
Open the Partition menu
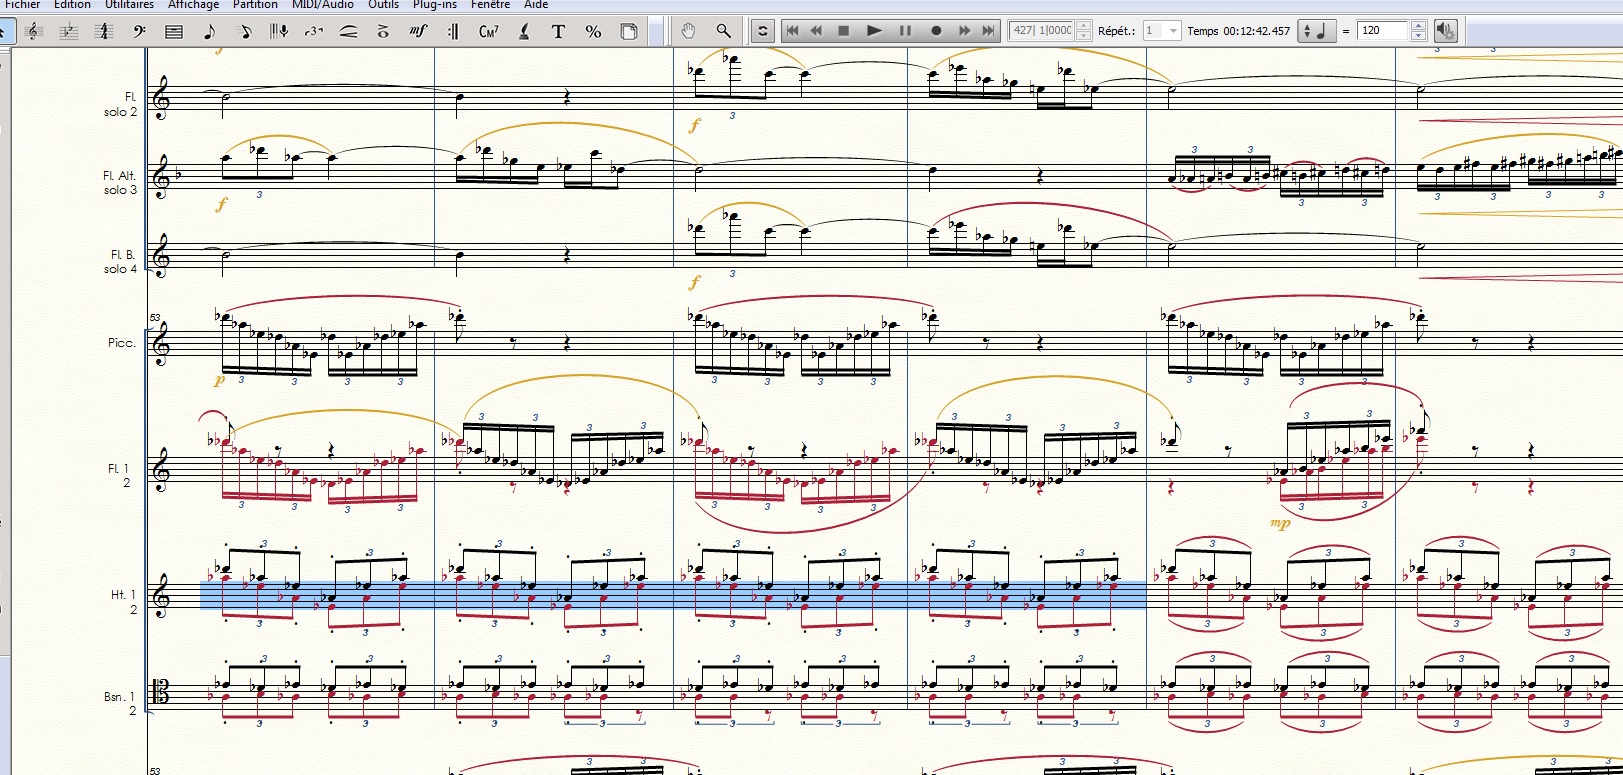click(x=255, y=5)
